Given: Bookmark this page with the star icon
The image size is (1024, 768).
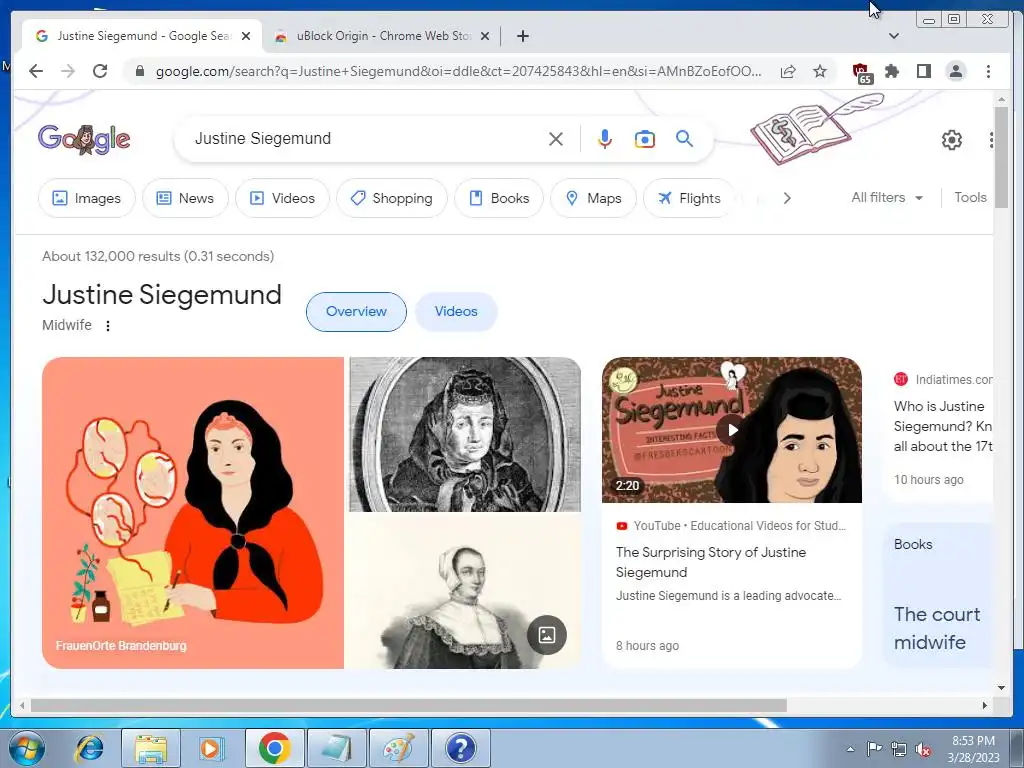Looking at the screenshot, I should [820, 71].
